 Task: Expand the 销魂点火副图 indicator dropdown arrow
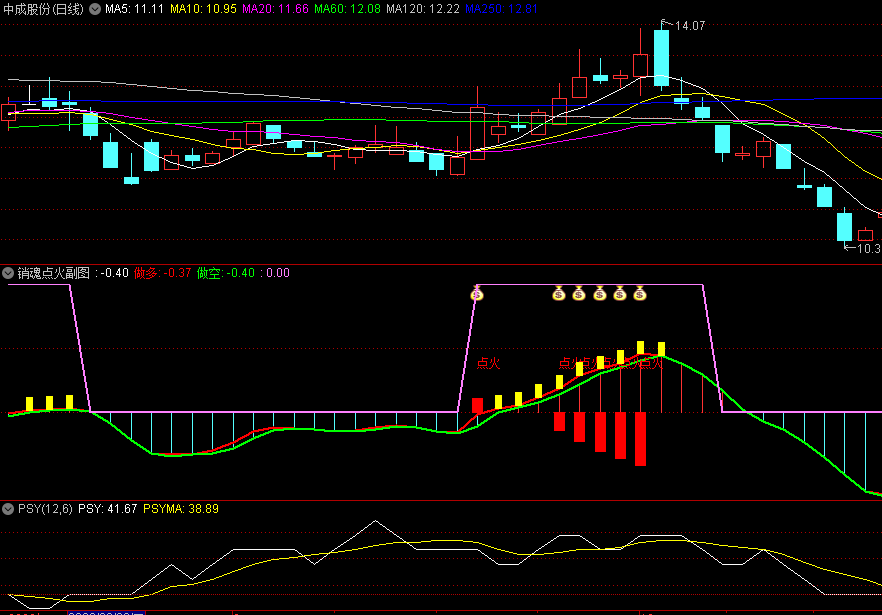pos(8,273)
